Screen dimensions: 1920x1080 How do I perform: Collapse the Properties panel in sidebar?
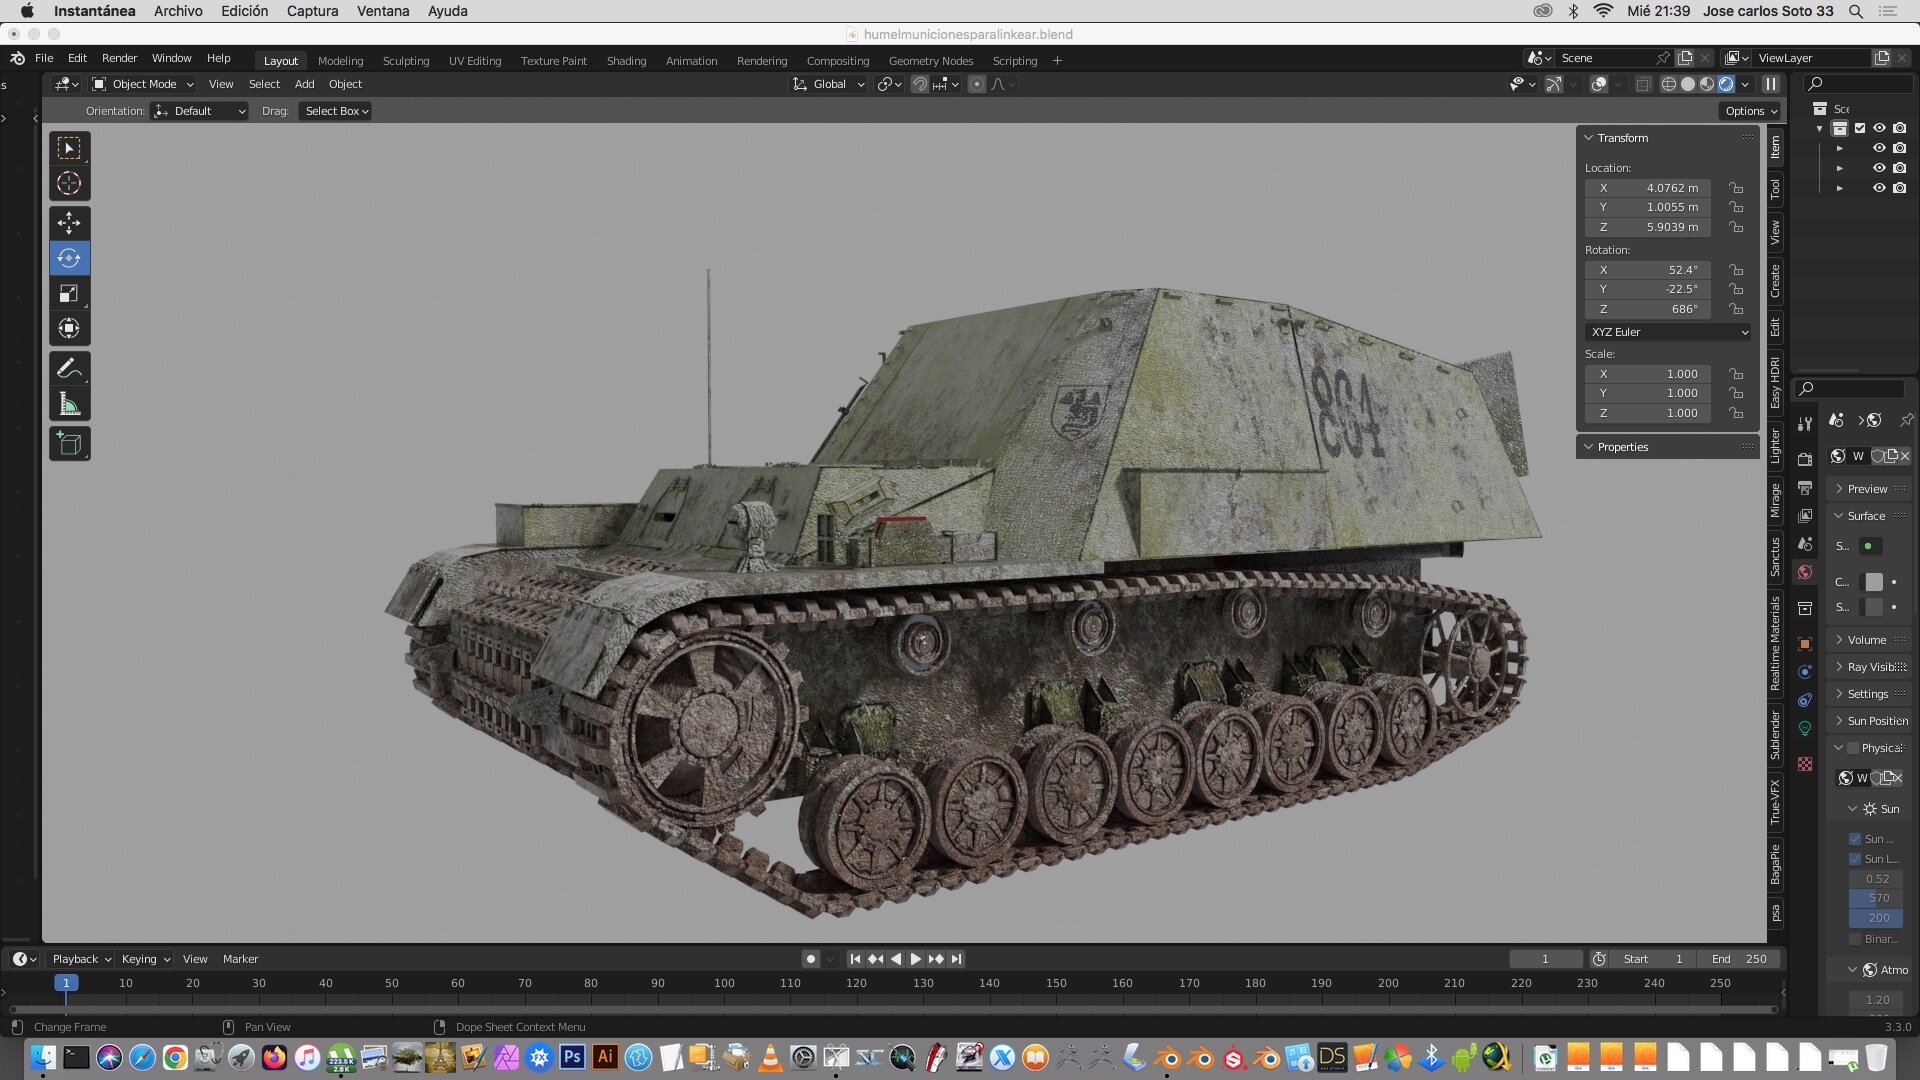pos(1589,447)
